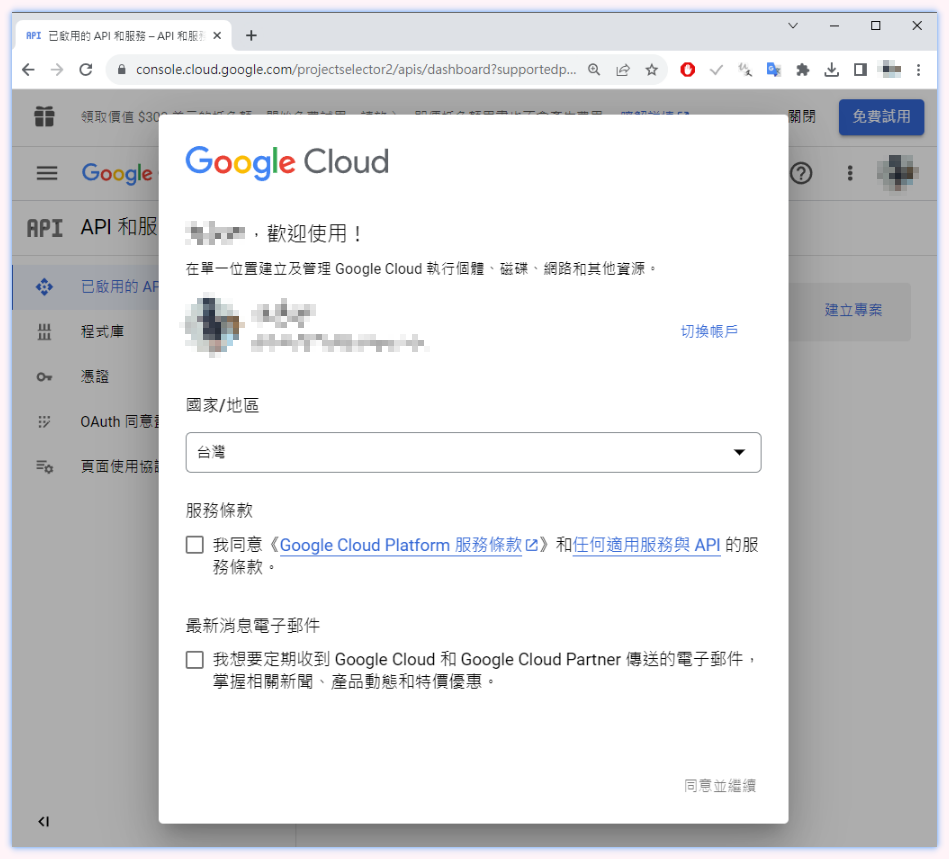This screenshot has width=949, height=859.
Task: Click the share page icon in address bar
Action: tap(623, 70)
